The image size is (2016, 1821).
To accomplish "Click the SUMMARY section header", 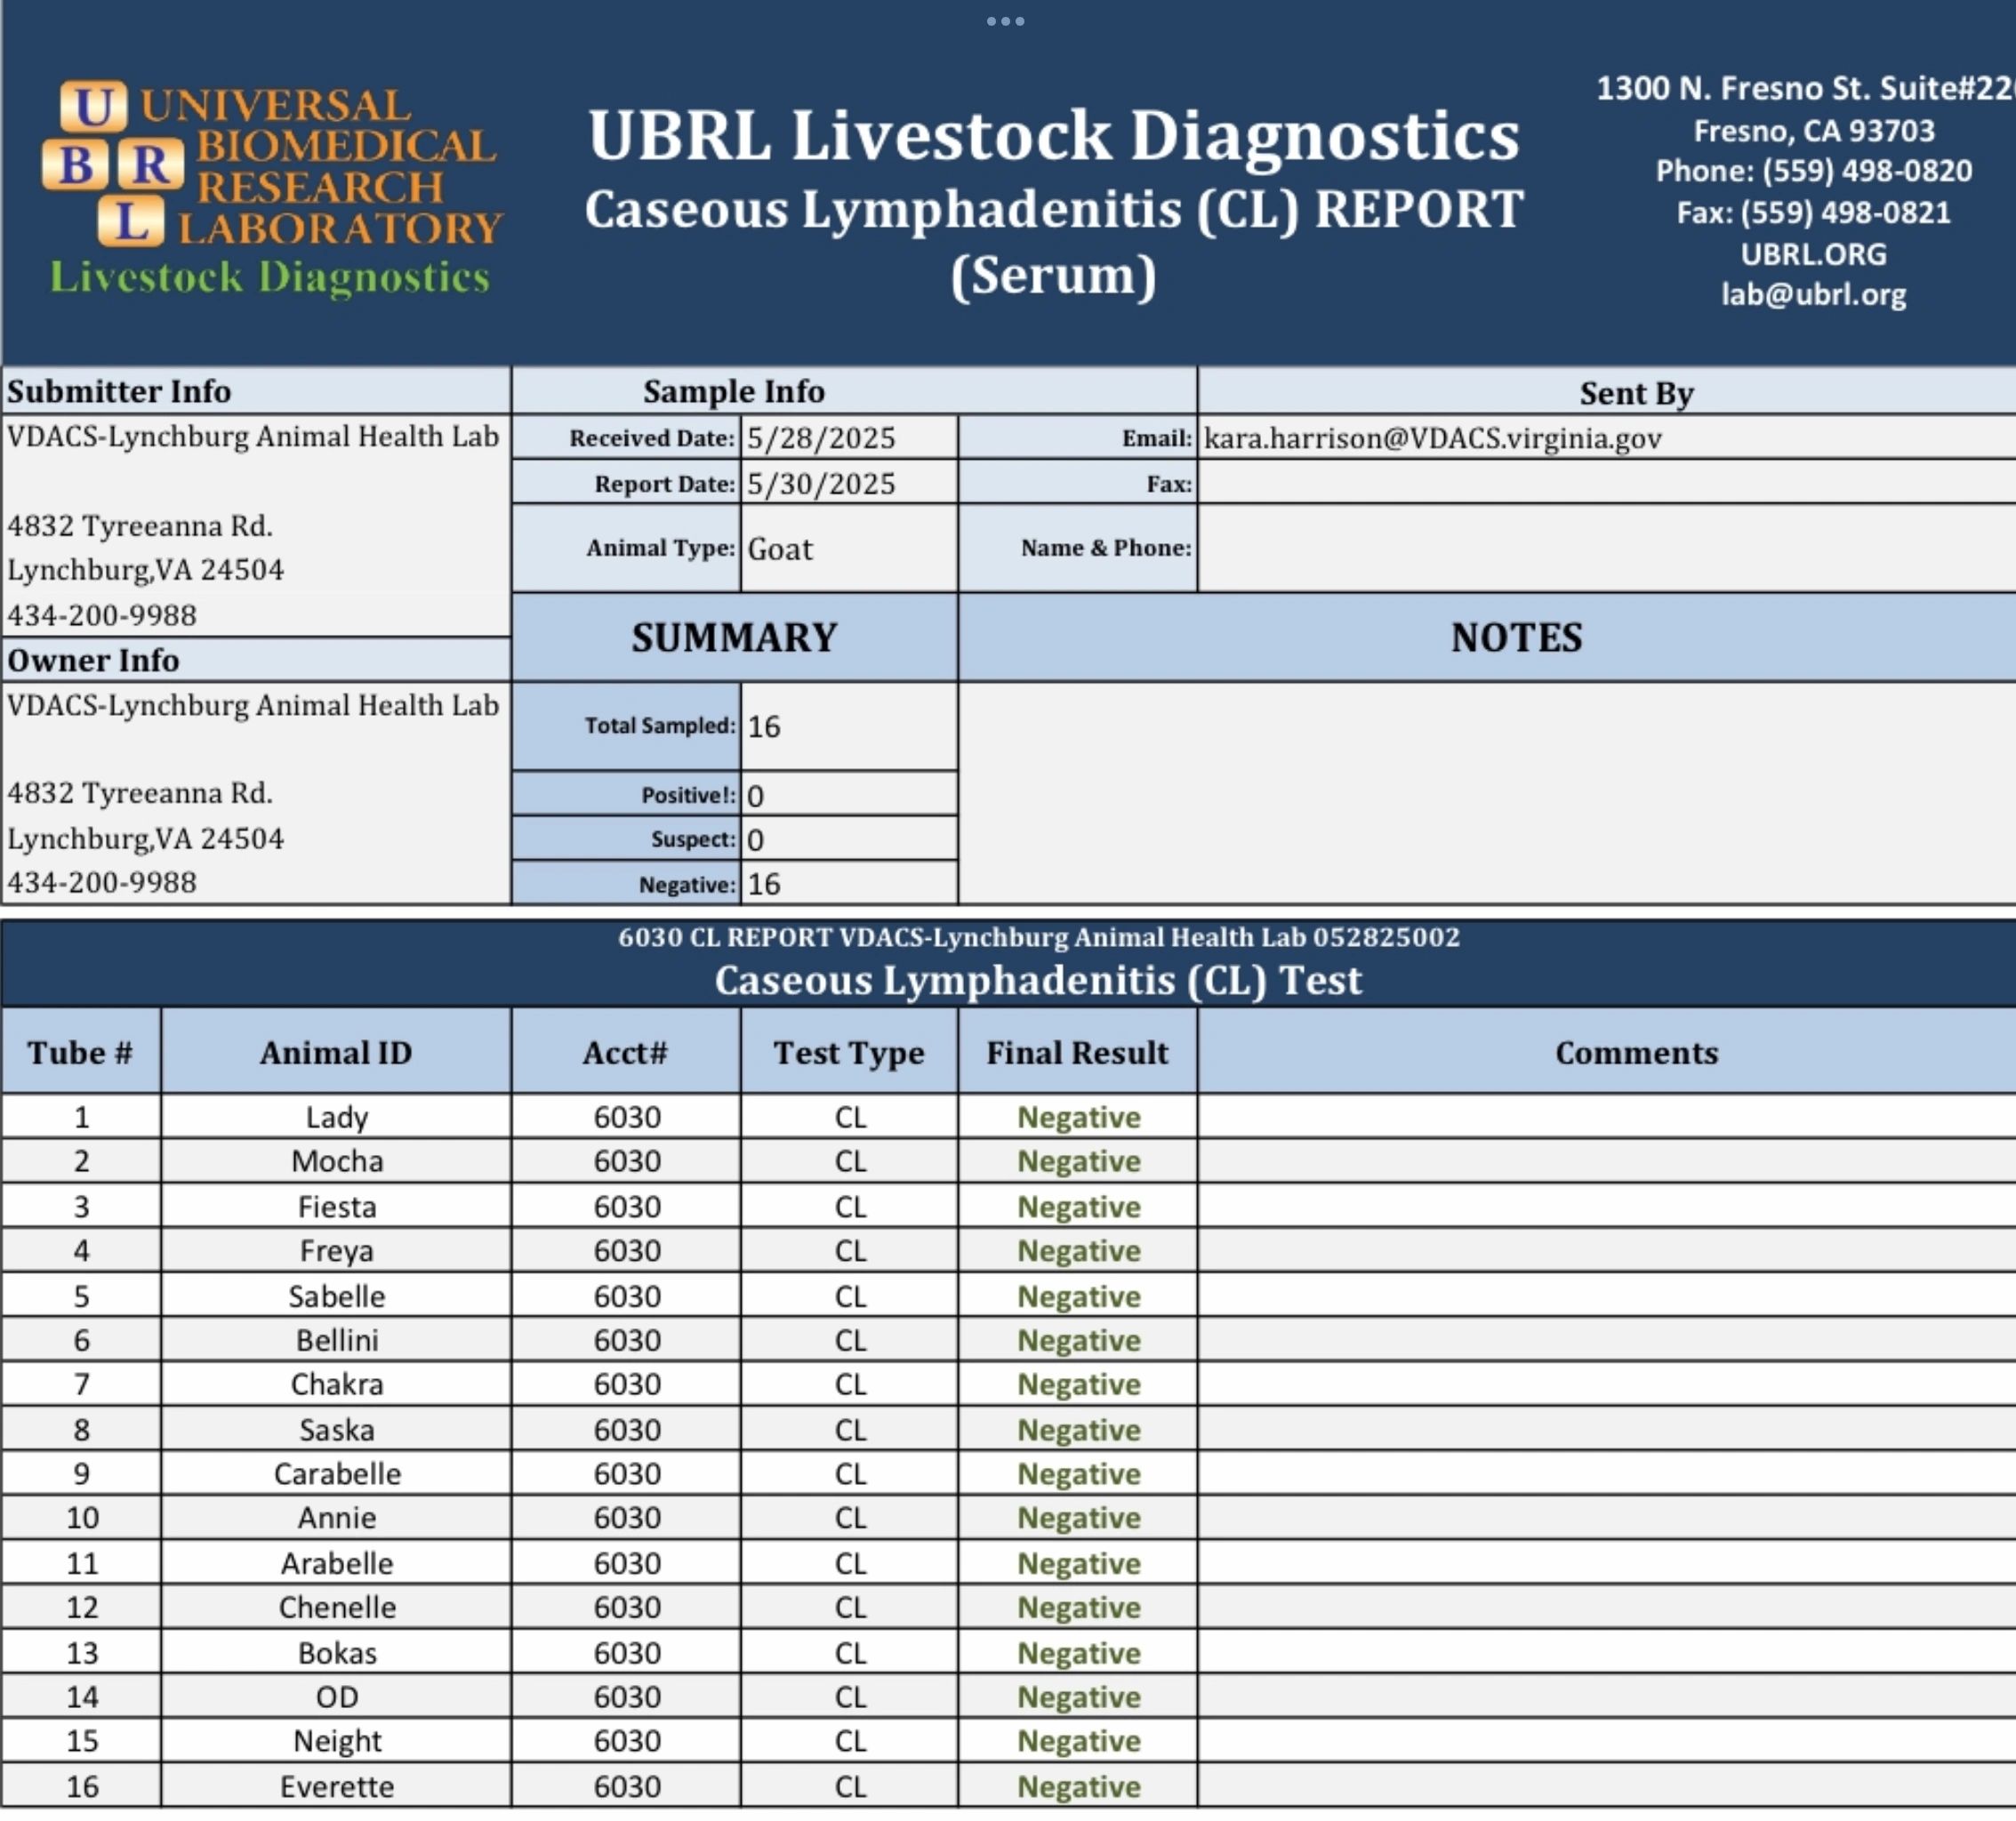I will [734, 638].
